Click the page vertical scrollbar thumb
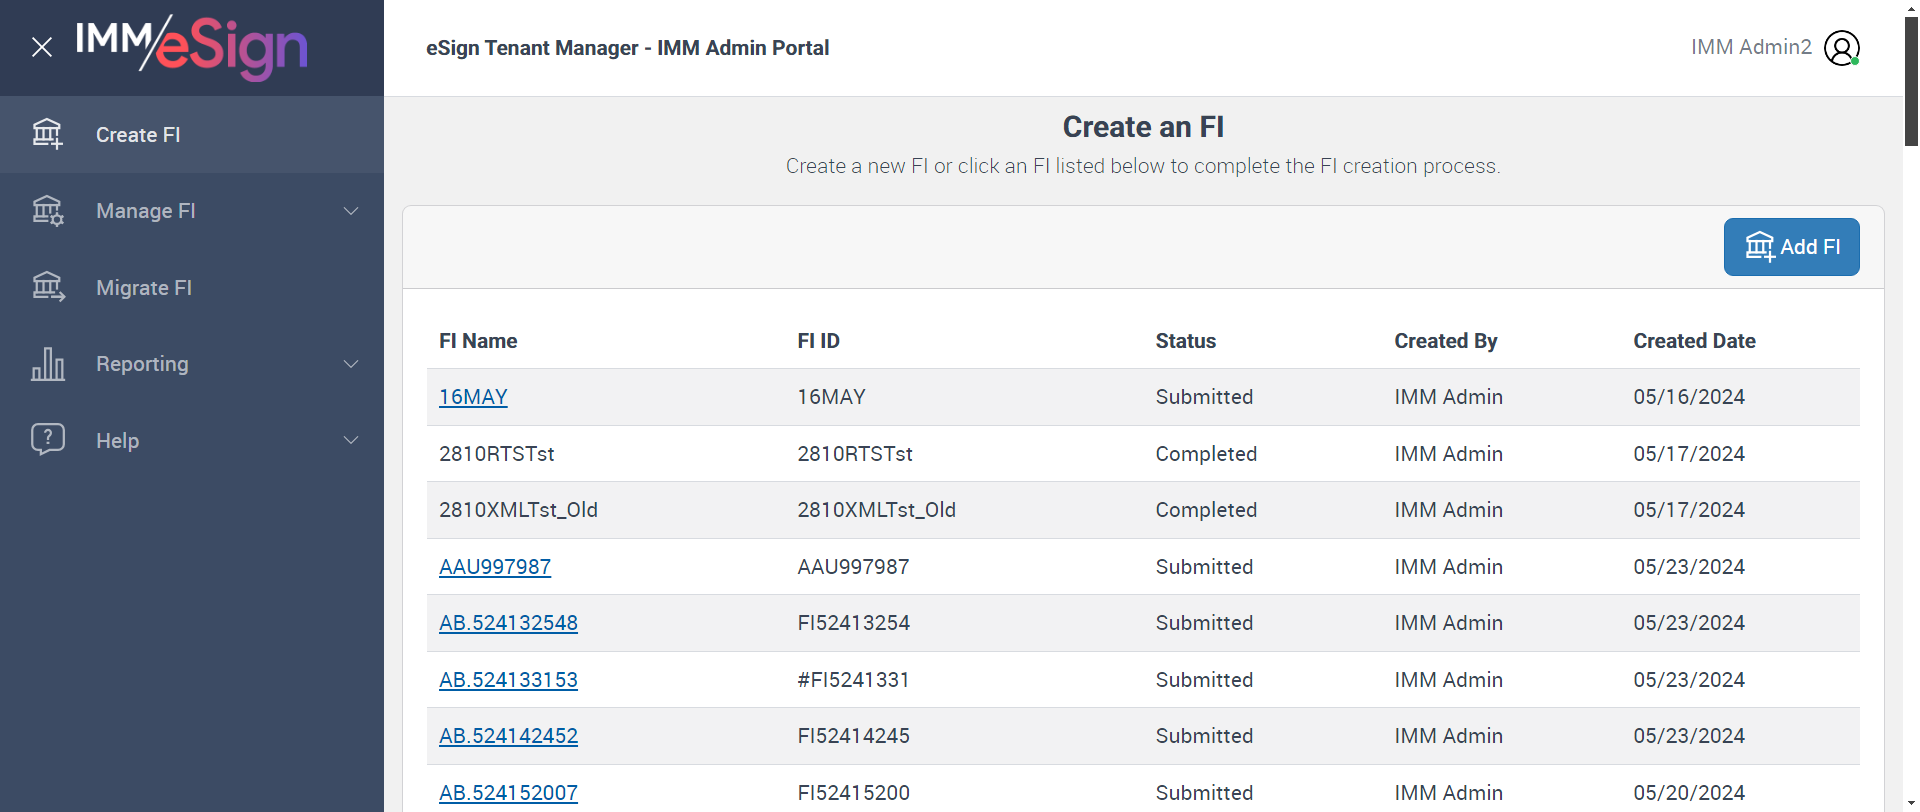This screenshot has height=812, width=1920. pyautogui.click(x=1911, y=80)
